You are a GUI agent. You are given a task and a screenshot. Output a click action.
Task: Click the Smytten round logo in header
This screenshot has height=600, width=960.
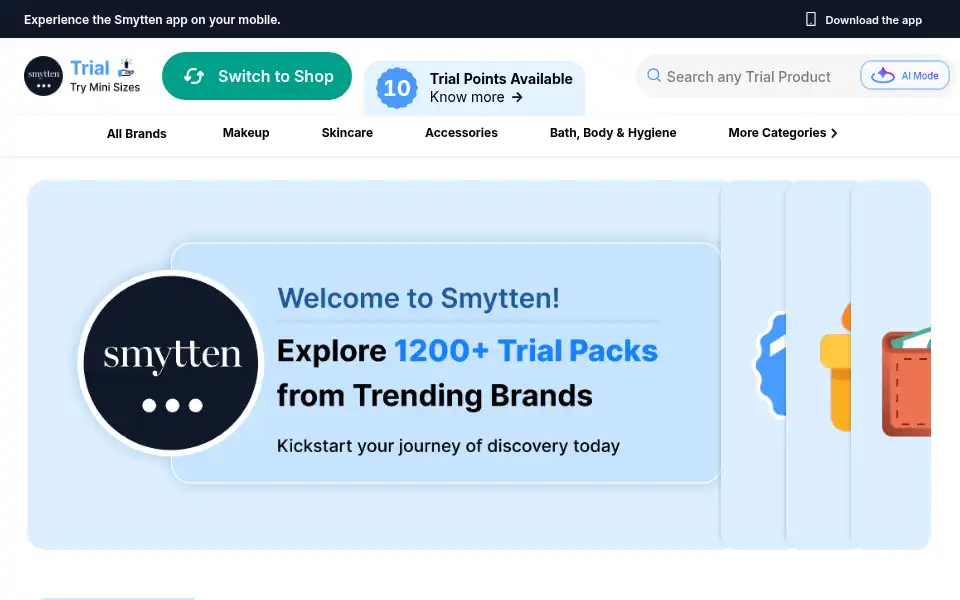[x=43, y=76]
